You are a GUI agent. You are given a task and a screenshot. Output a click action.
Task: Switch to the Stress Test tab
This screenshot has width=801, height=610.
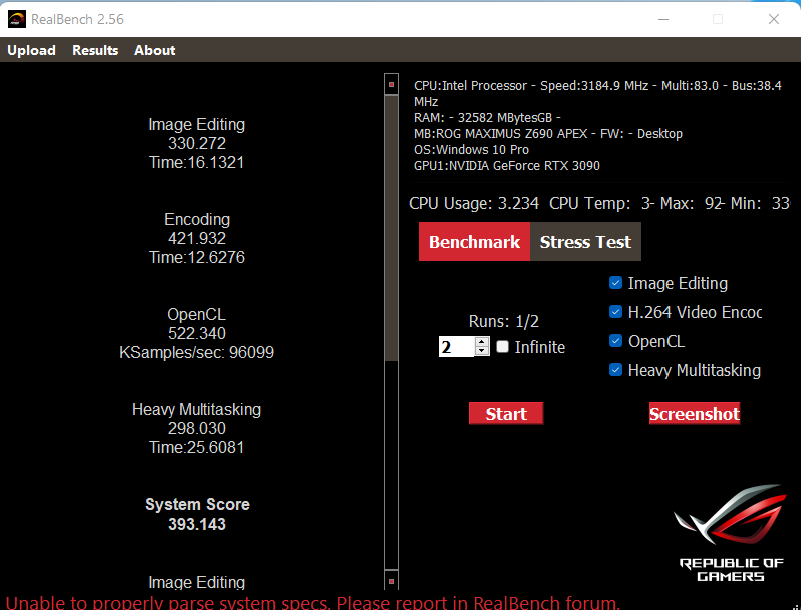point(585,242)
